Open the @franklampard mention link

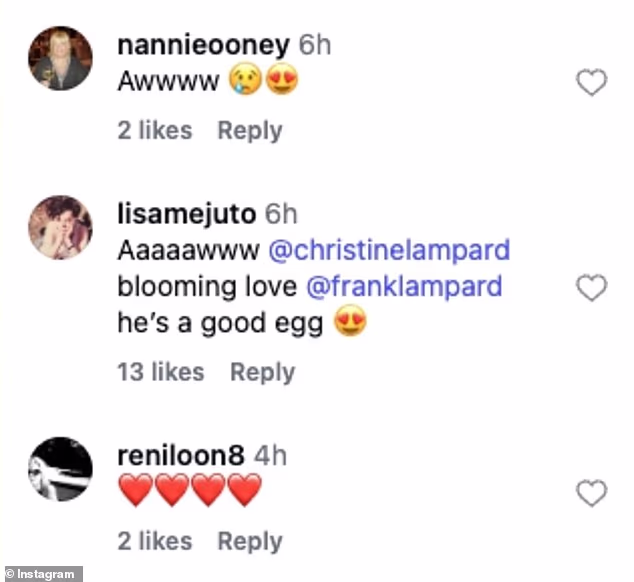404,287
